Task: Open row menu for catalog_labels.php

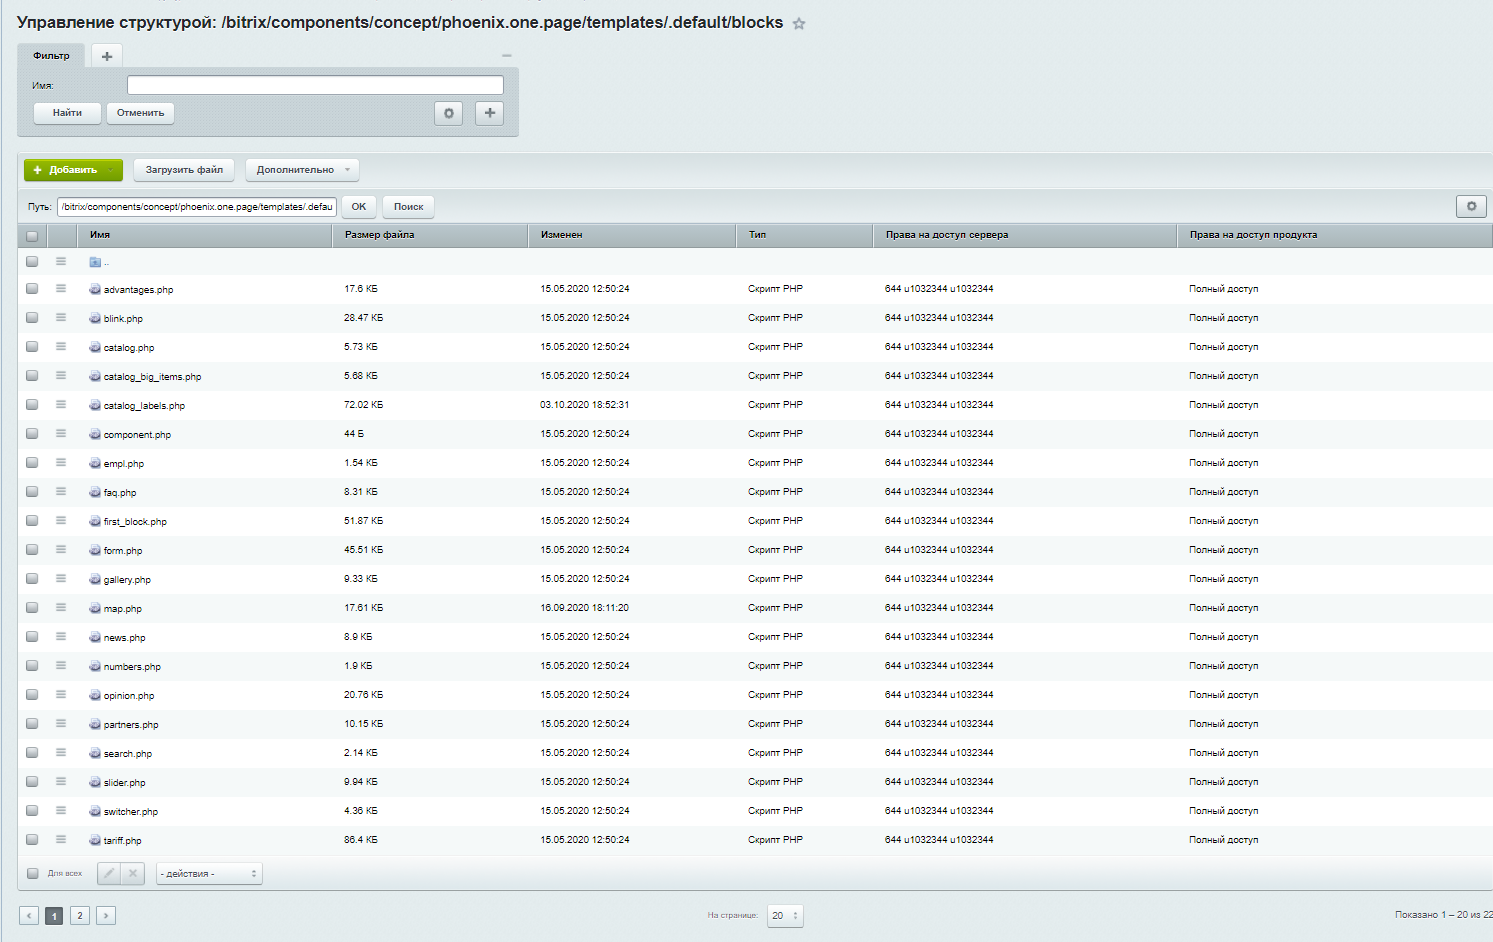Action: tap(61, 404)
